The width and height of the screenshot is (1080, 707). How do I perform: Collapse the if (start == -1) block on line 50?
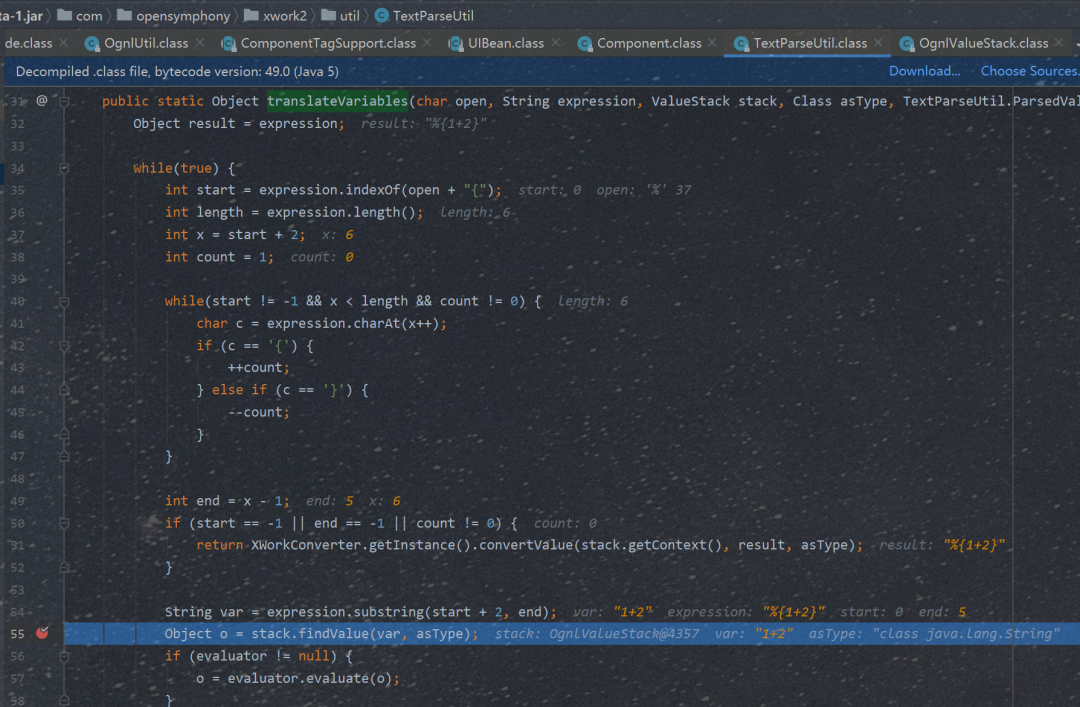64,524
